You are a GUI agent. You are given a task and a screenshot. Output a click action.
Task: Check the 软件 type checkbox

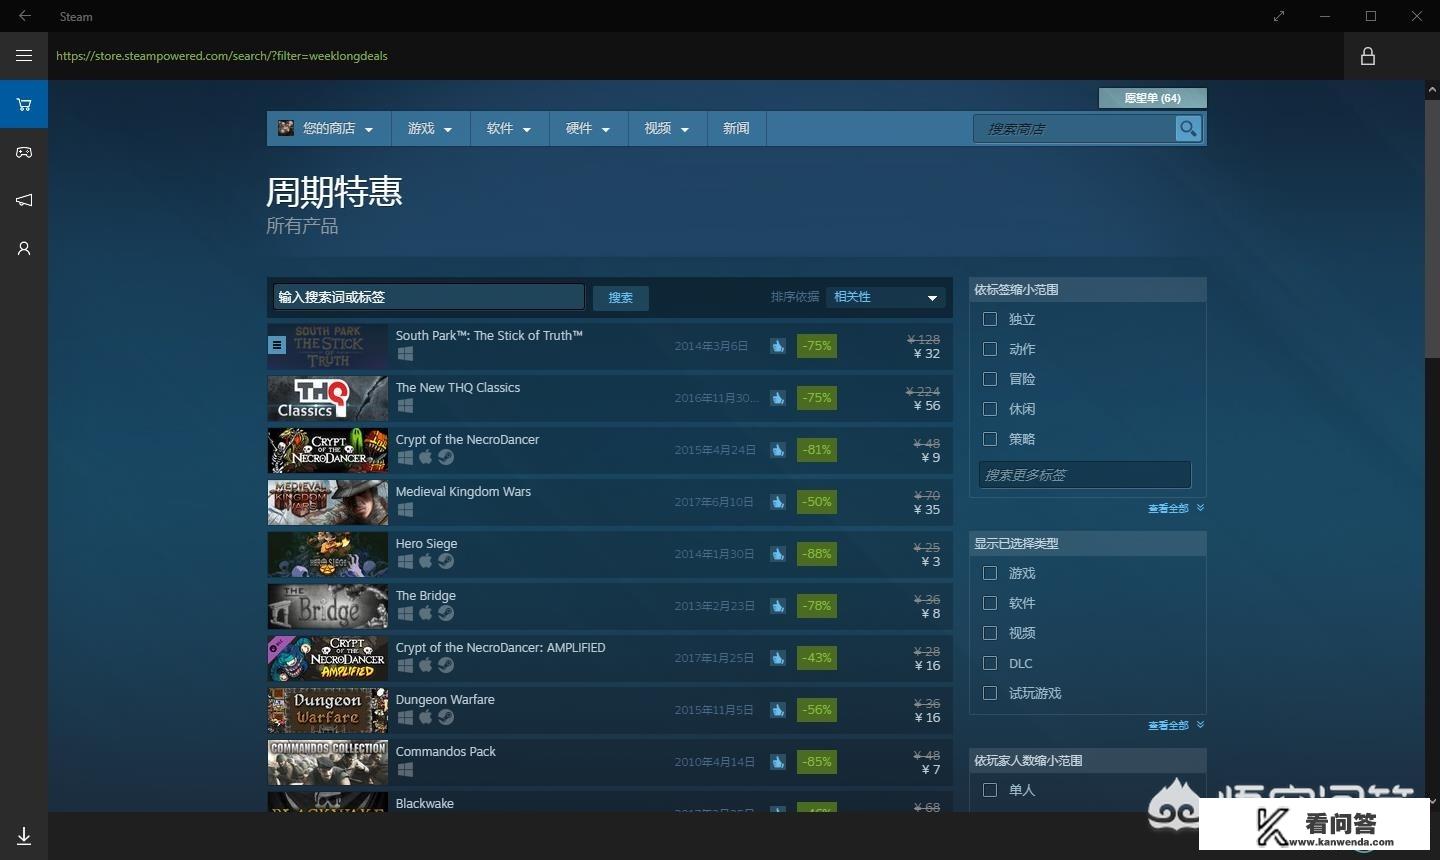tap(990, 603)
